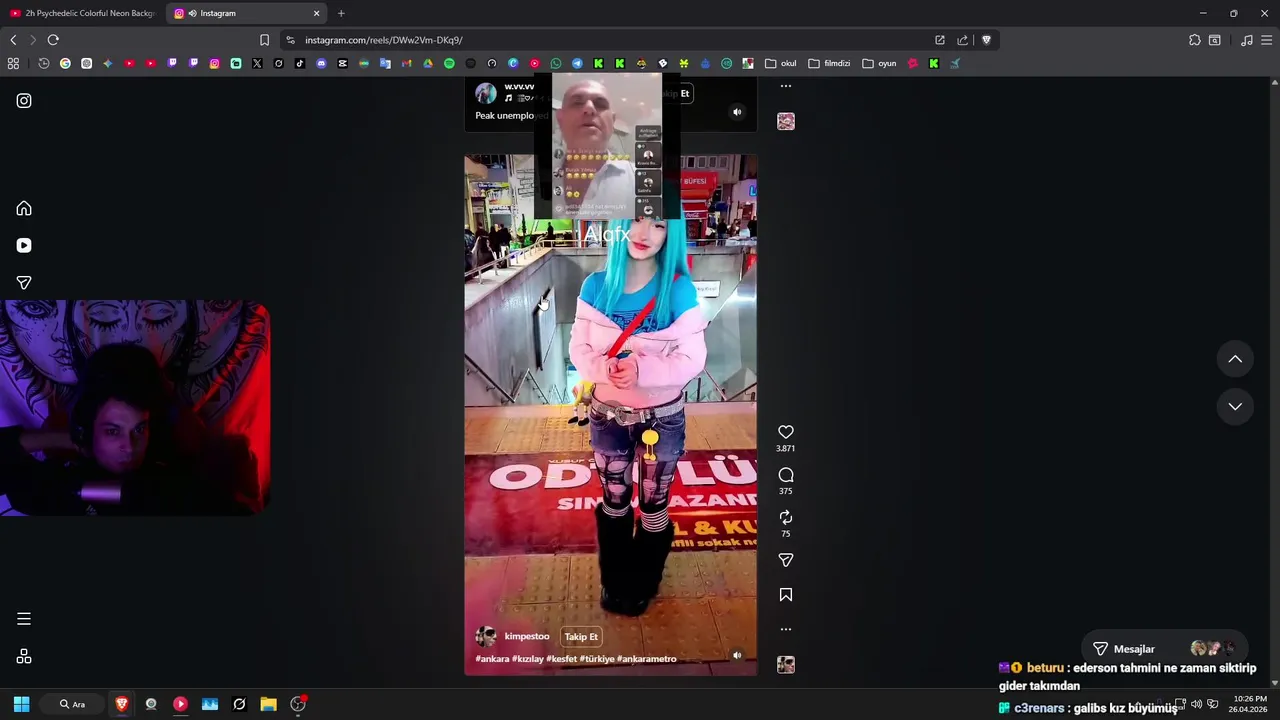The height and width of the screenshot is (720, 1280).
Task: Mute the kimpestoo reel audio
Action: point(737,656)
